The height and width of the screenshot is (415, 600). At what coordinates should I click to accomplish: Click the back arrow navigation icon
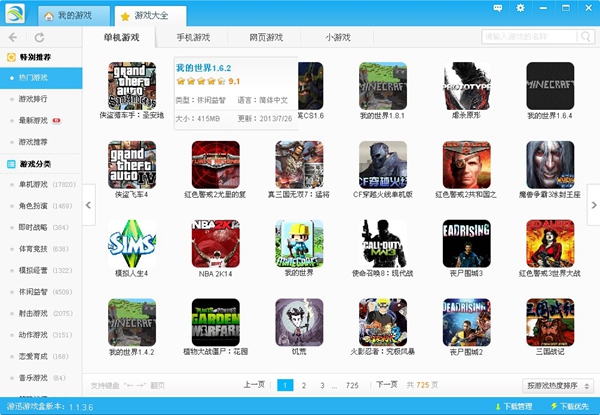click(13, 36)
